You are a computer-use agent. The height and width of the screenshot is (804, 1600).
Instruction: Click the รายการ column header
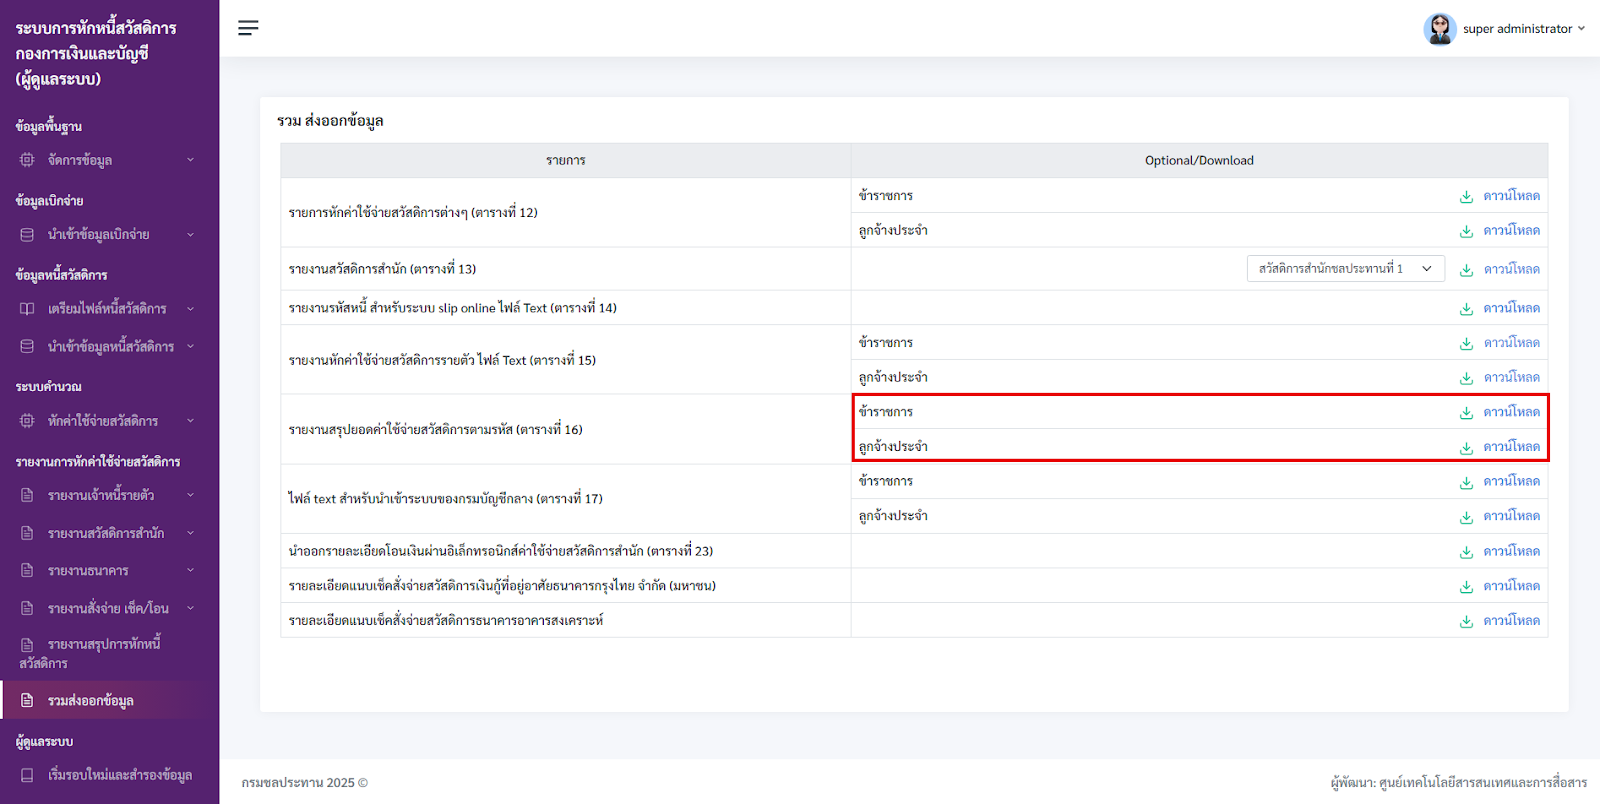(x=566, y=161)
